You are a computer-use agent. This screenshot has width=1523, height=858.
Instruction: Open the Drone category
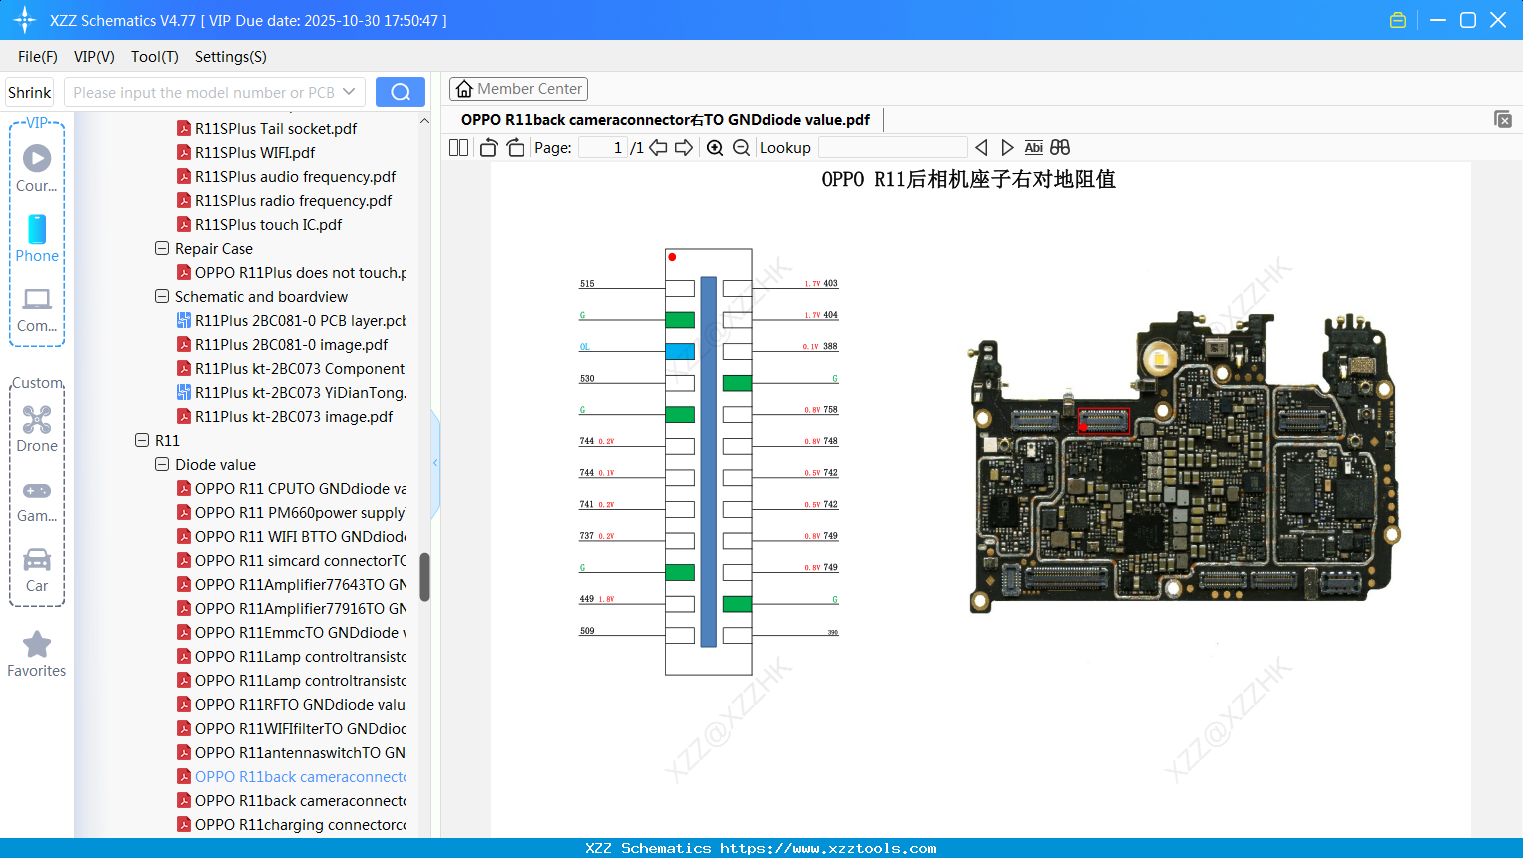[x=37, y=429]
